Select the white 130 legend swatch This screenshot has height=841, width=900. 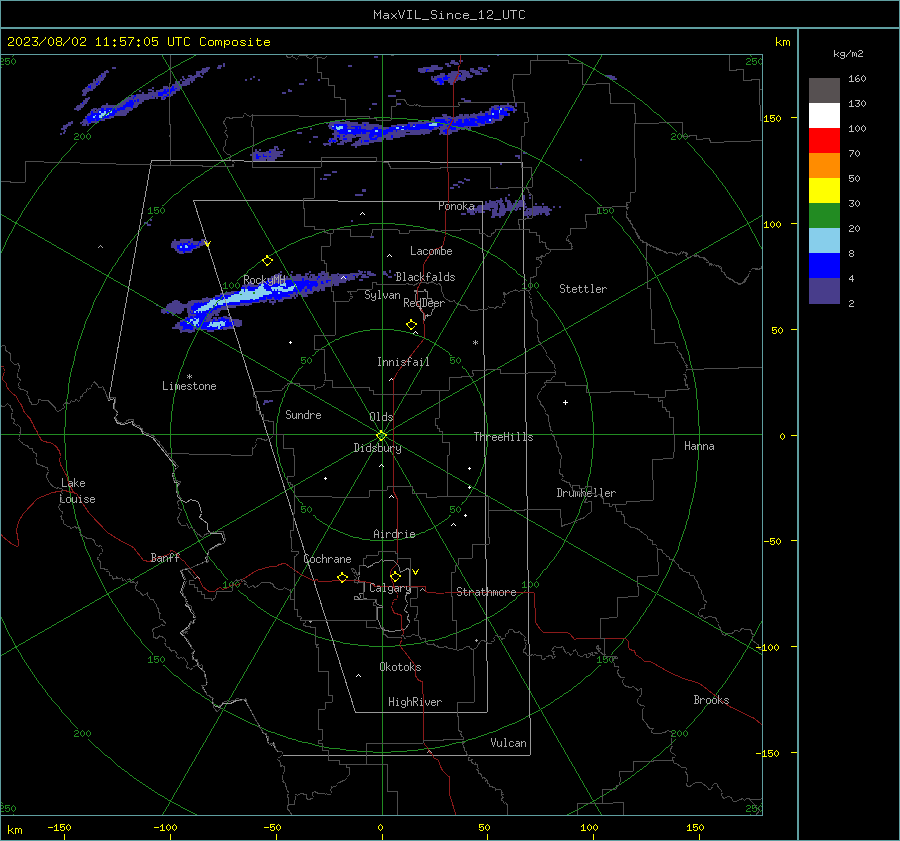824,116
